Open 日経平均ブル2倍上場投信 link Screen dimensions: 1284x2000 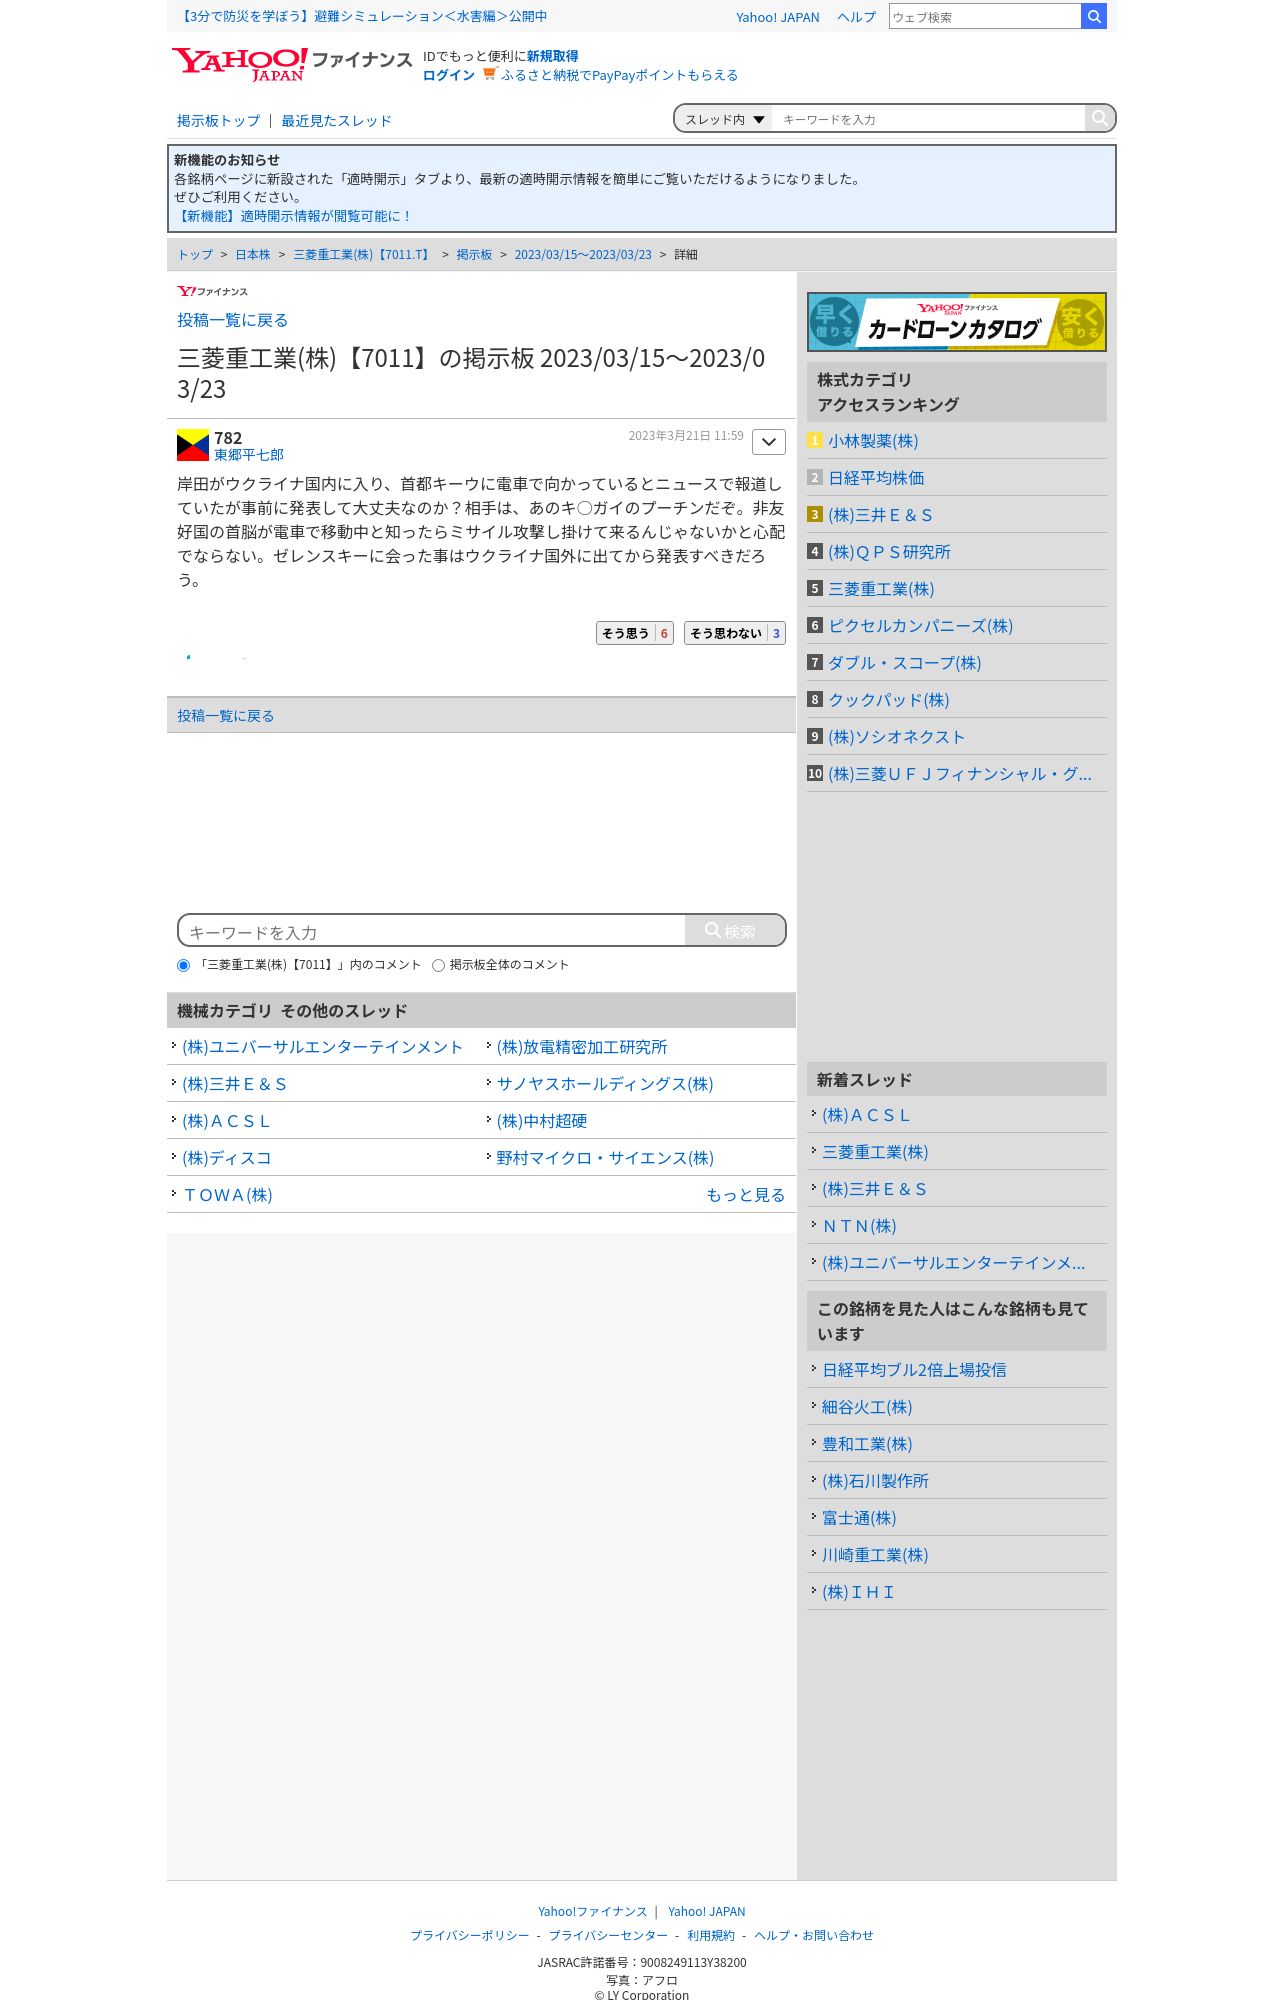[x=914, y=1370]
